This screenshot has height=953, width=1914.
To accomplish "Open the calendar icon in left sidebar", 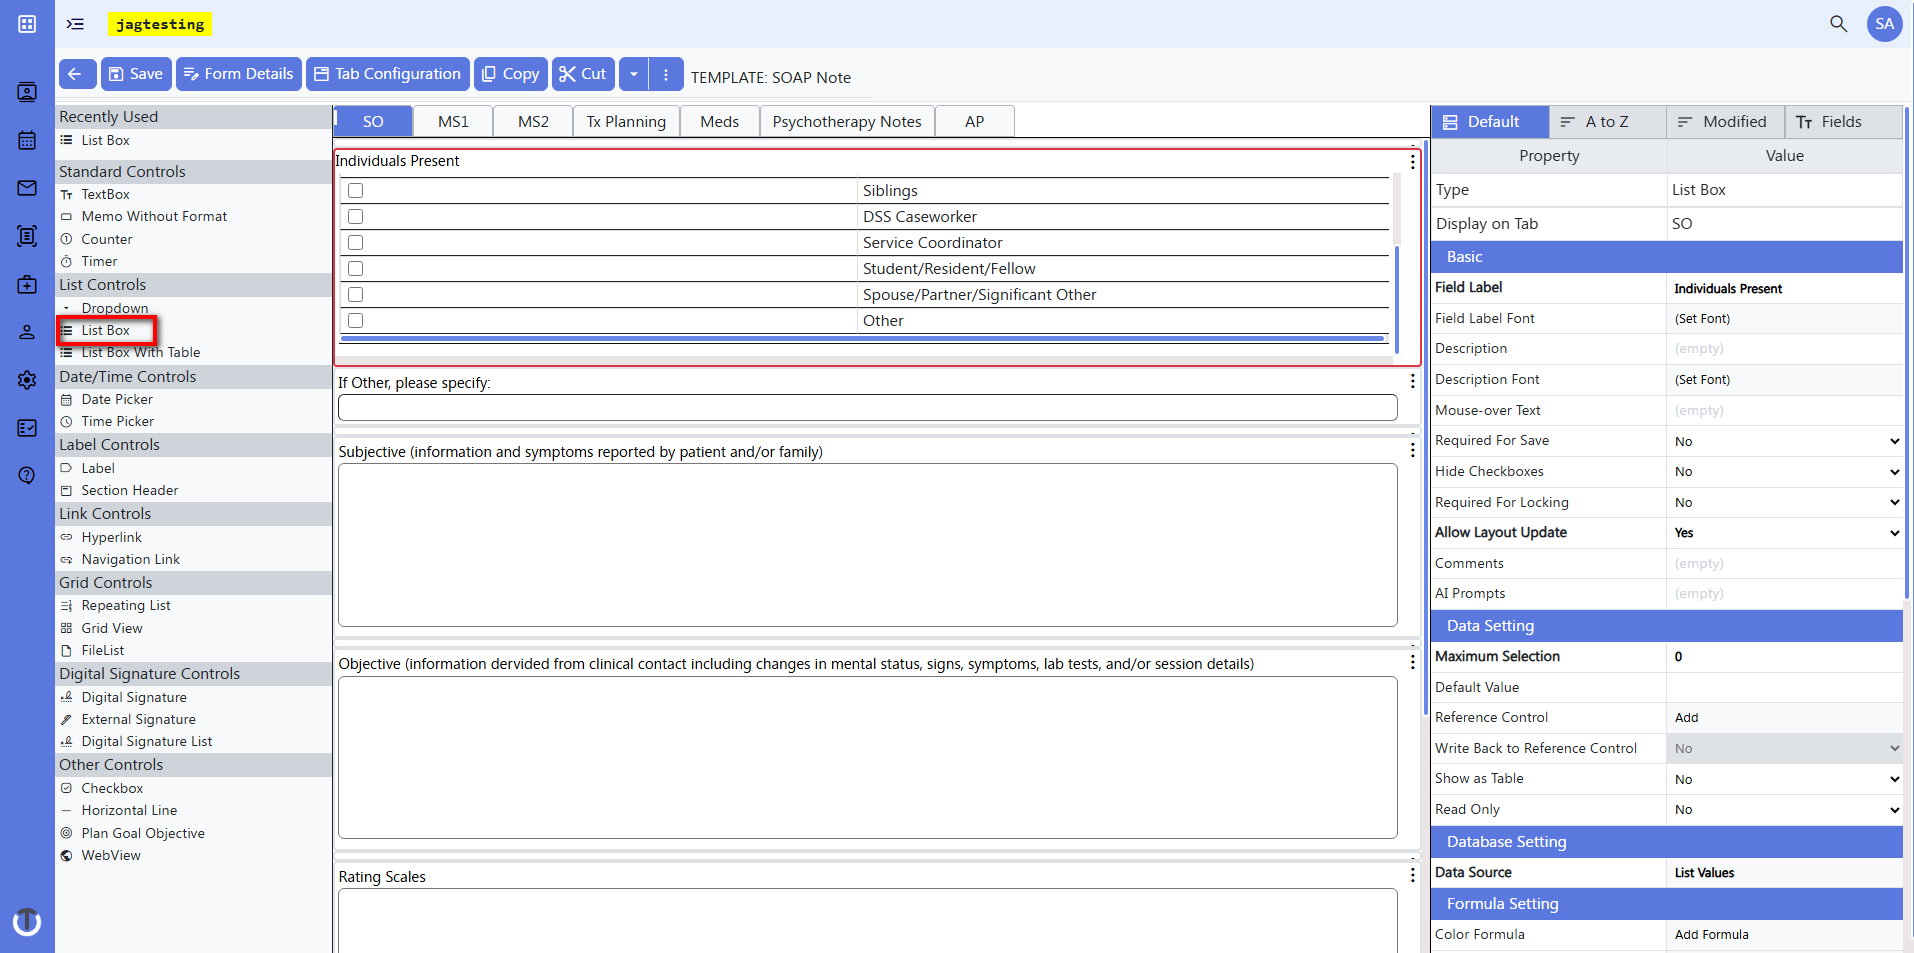I will point(27,140).
